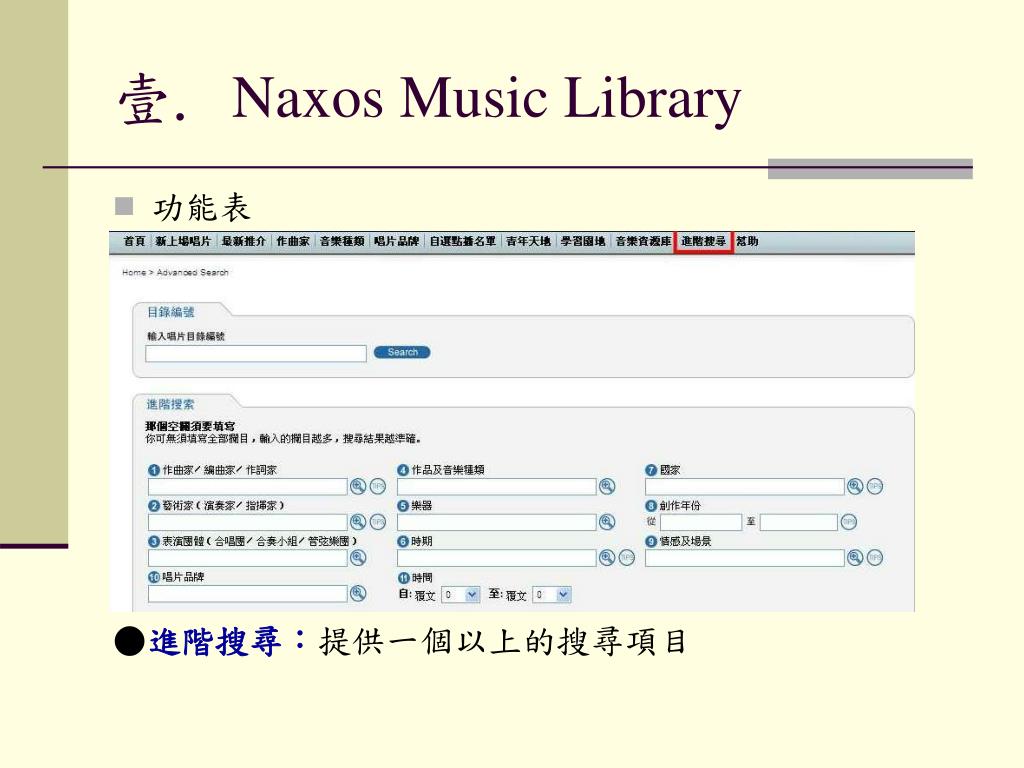Click the magnifier icon beside the 作品及音樂種類 field
This screenshot has width=1024, height=768.
(607, 487)
